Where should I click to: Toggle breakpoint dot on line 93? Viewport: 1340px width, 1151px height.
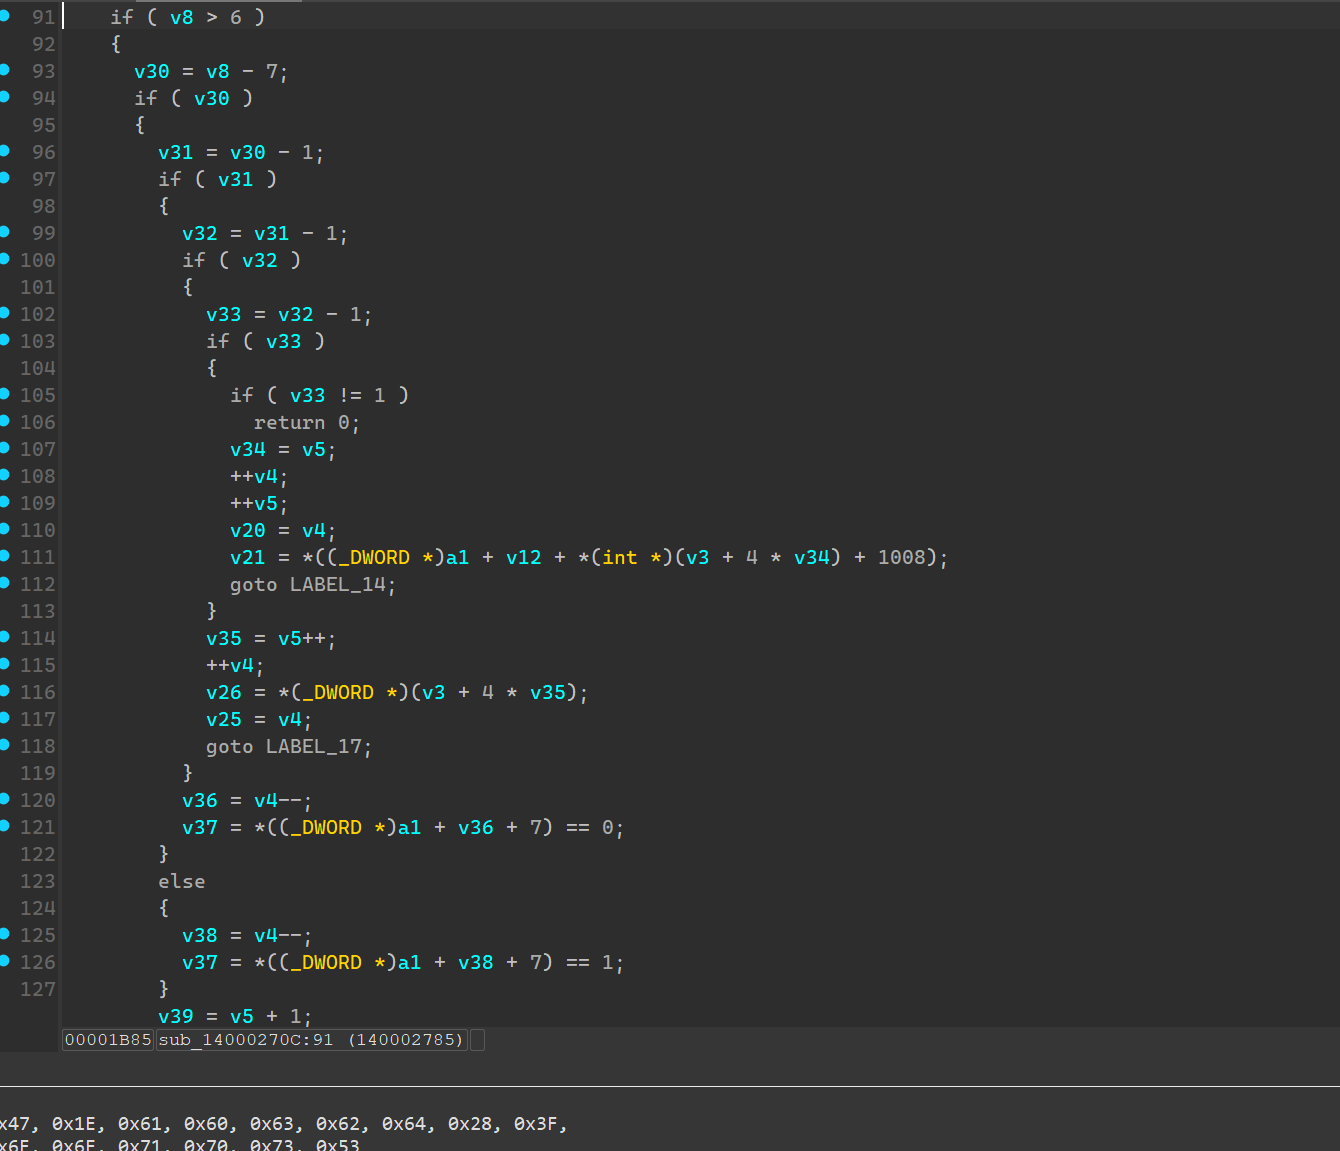coord(5,70)
